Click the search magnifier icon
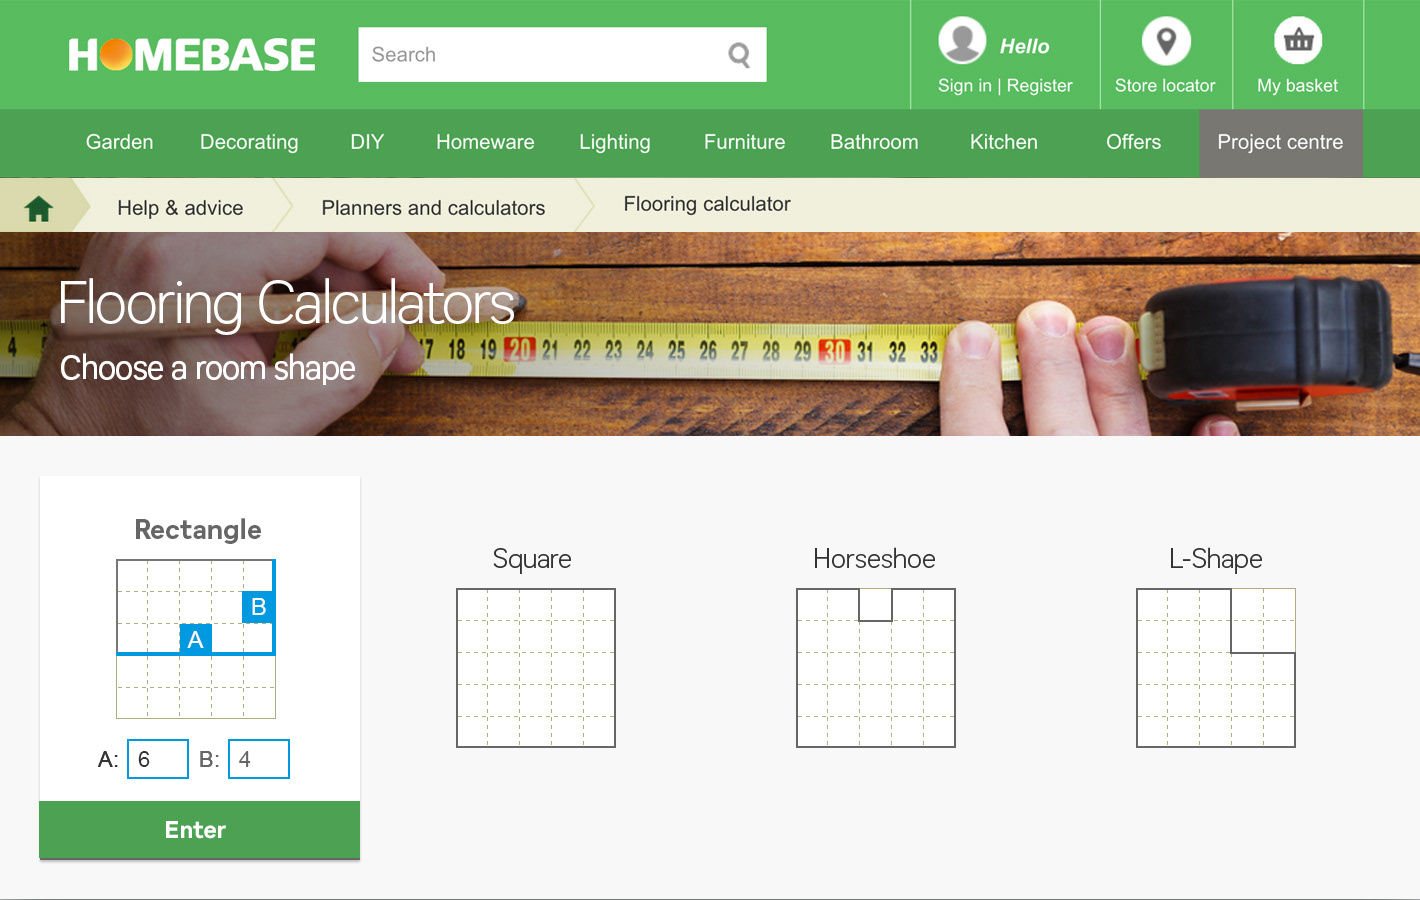This screenshot has height=900, width=1420. [739, 55]
